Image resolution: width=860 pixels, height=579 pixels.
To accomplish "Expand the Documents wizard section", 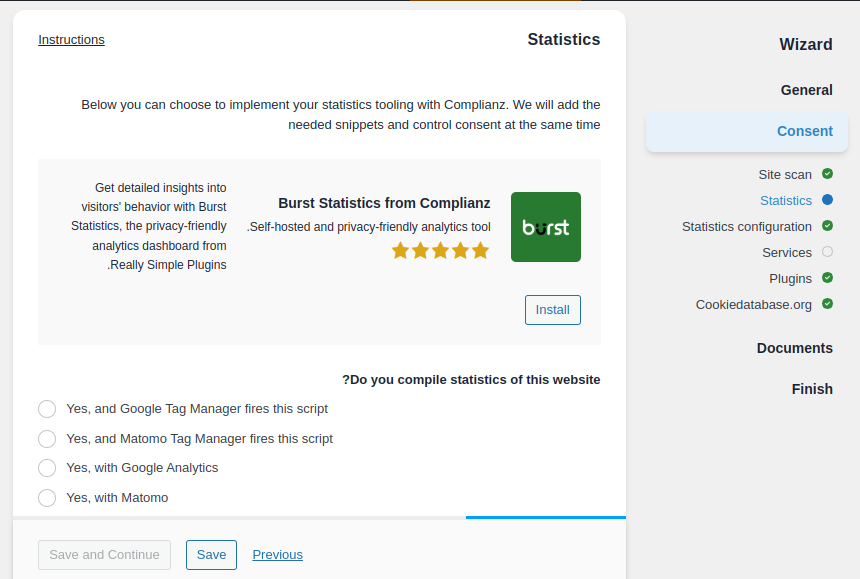I will pyautogui.click(x=794, y=348).
